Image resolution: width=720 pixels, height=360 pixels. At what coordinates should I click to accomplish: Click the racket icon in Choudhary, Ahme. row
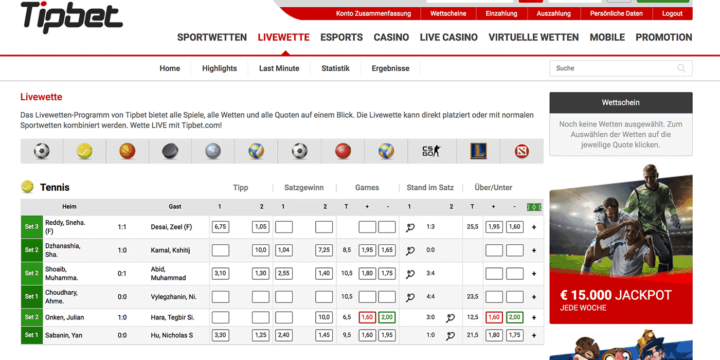(411, 297)
